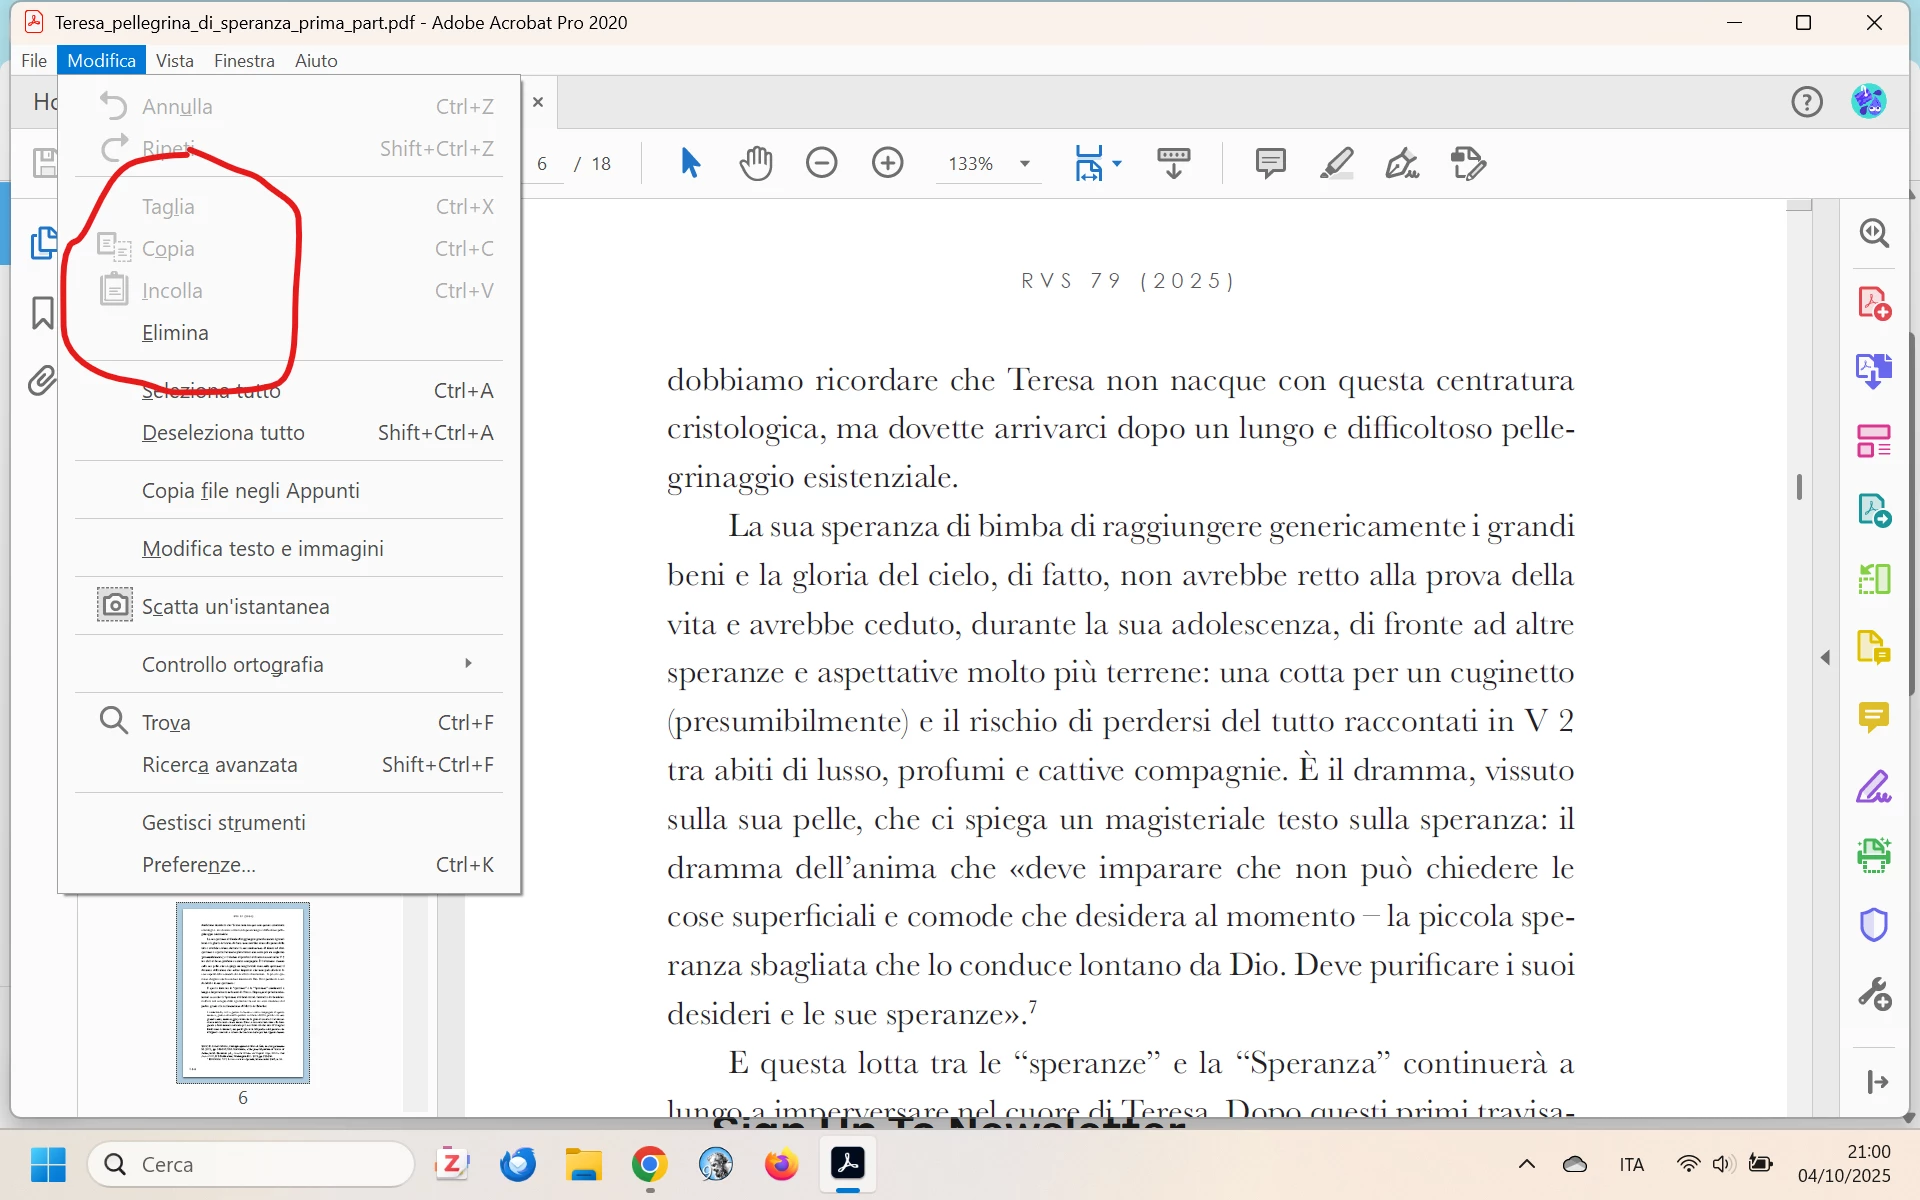Choose Modifica testo e immagini
The height and width of the screenshot is (1200, 1920).
click(x=262, y=549)
